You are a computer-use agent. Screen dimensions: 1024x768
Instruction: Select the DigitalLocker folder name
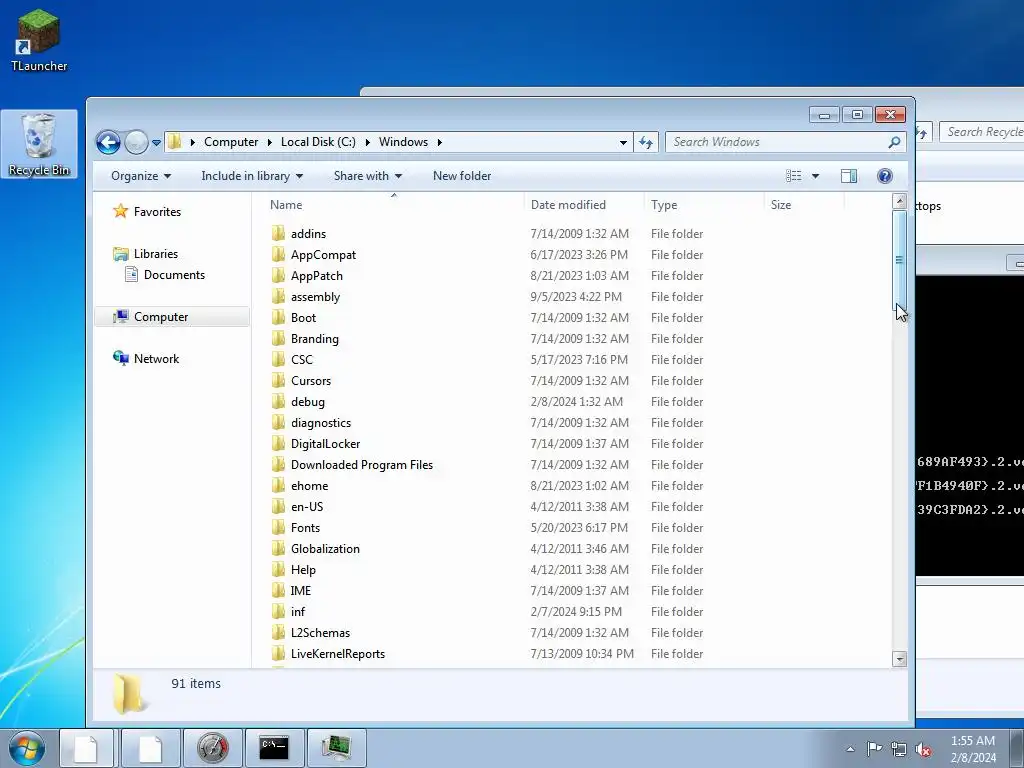tap(325, 443)
